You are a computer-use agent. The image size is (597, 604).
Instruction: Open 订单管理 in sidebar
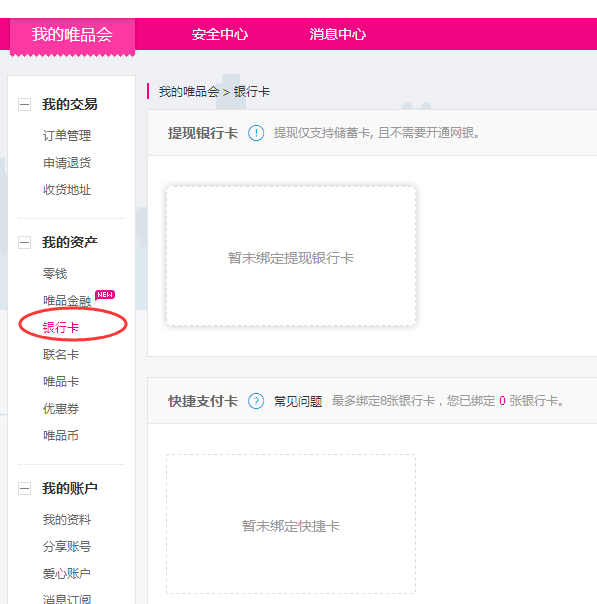[67, 136]
